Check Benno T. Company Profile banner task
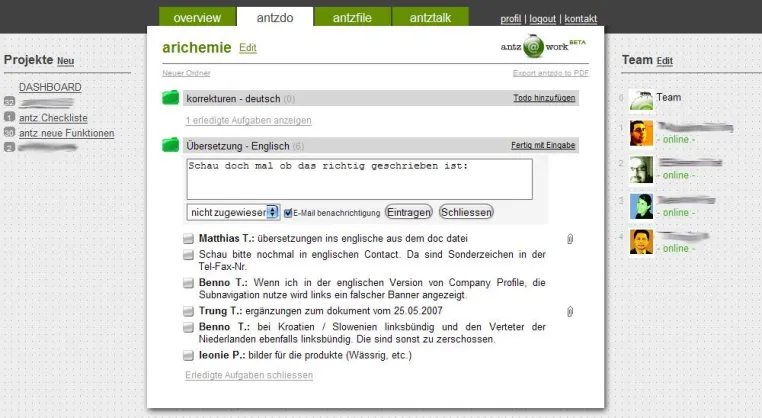This screenshot has height=418, width=762. coord(188,283)
